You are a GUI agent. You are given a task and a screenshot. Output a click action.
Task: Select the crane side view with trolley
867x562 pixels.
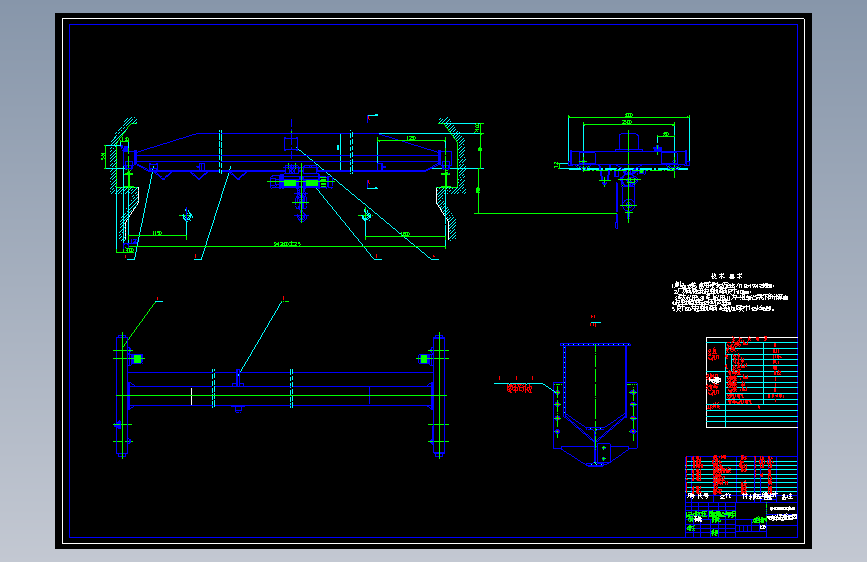pyautogui.click(x=629, y=170)
